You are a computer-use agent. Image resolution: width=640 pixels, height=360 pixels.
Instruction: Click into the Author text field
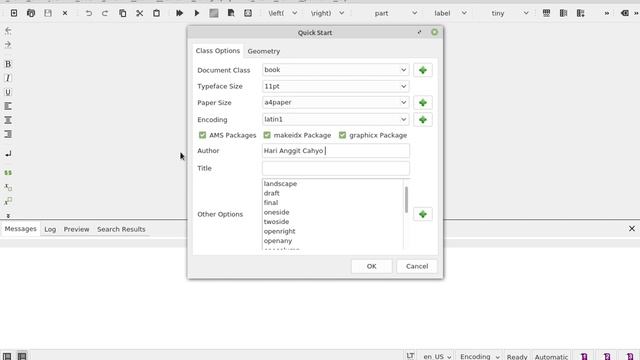336,151
